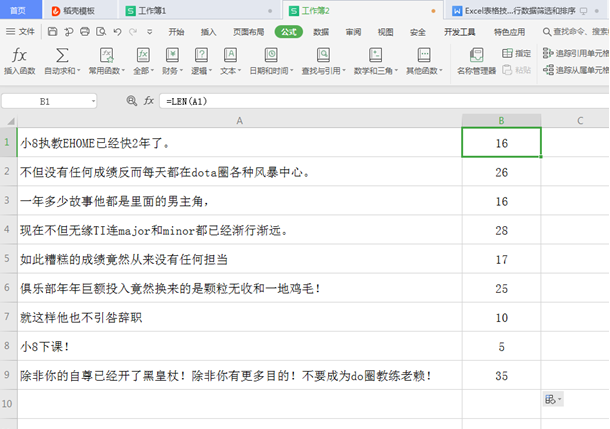610x429 pixels.
Task: Click the fx icon beside formula bar
Action: 149,101
